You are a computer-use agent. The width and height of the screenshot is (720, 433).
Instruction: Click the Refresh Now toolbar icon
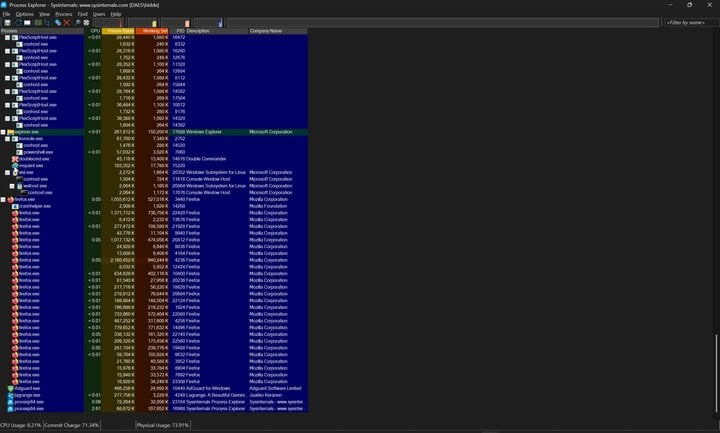(x=18, y=22)
